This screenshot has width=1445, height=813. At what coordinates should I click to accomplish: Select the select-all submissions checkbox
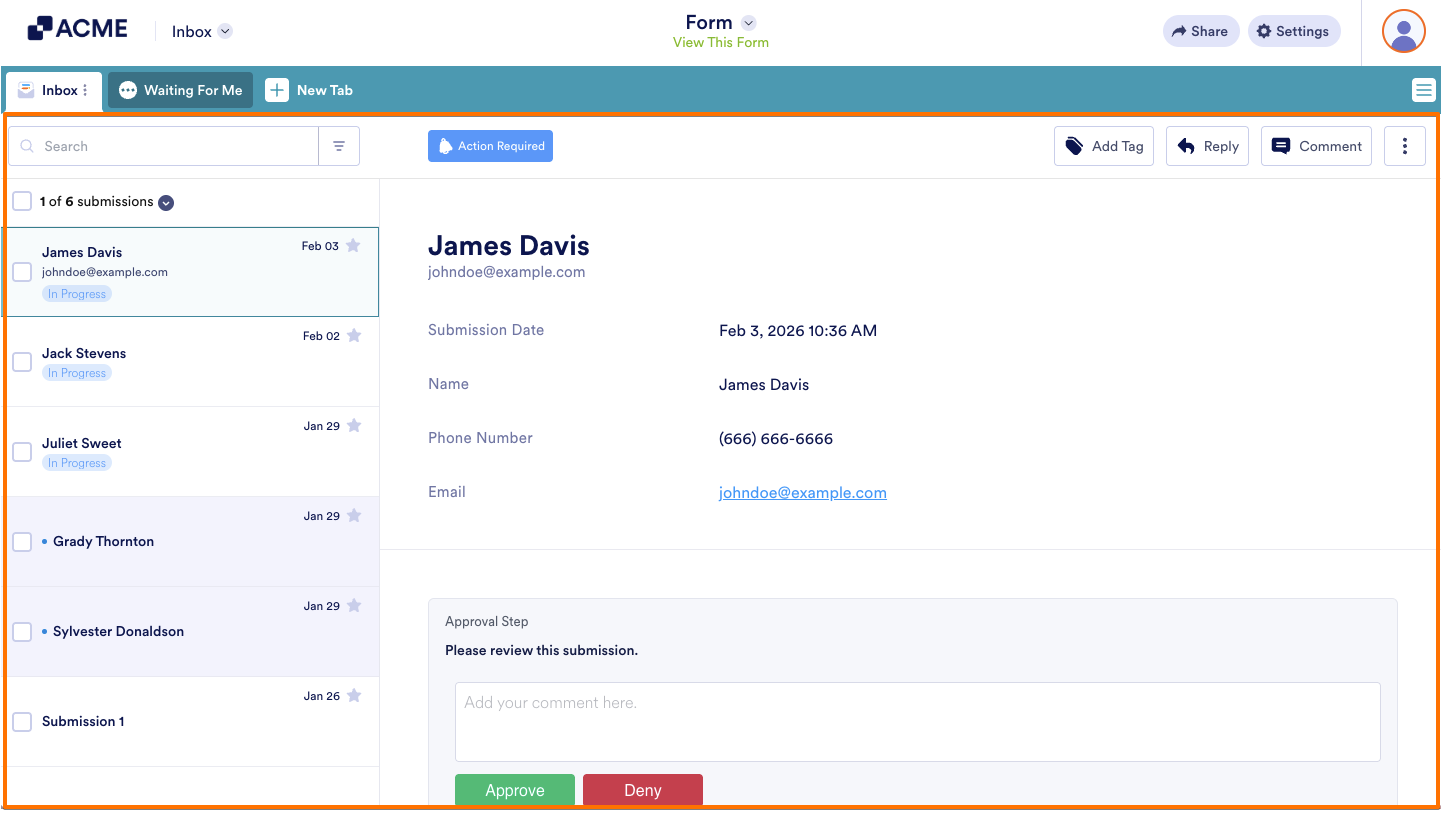(22, 200)
